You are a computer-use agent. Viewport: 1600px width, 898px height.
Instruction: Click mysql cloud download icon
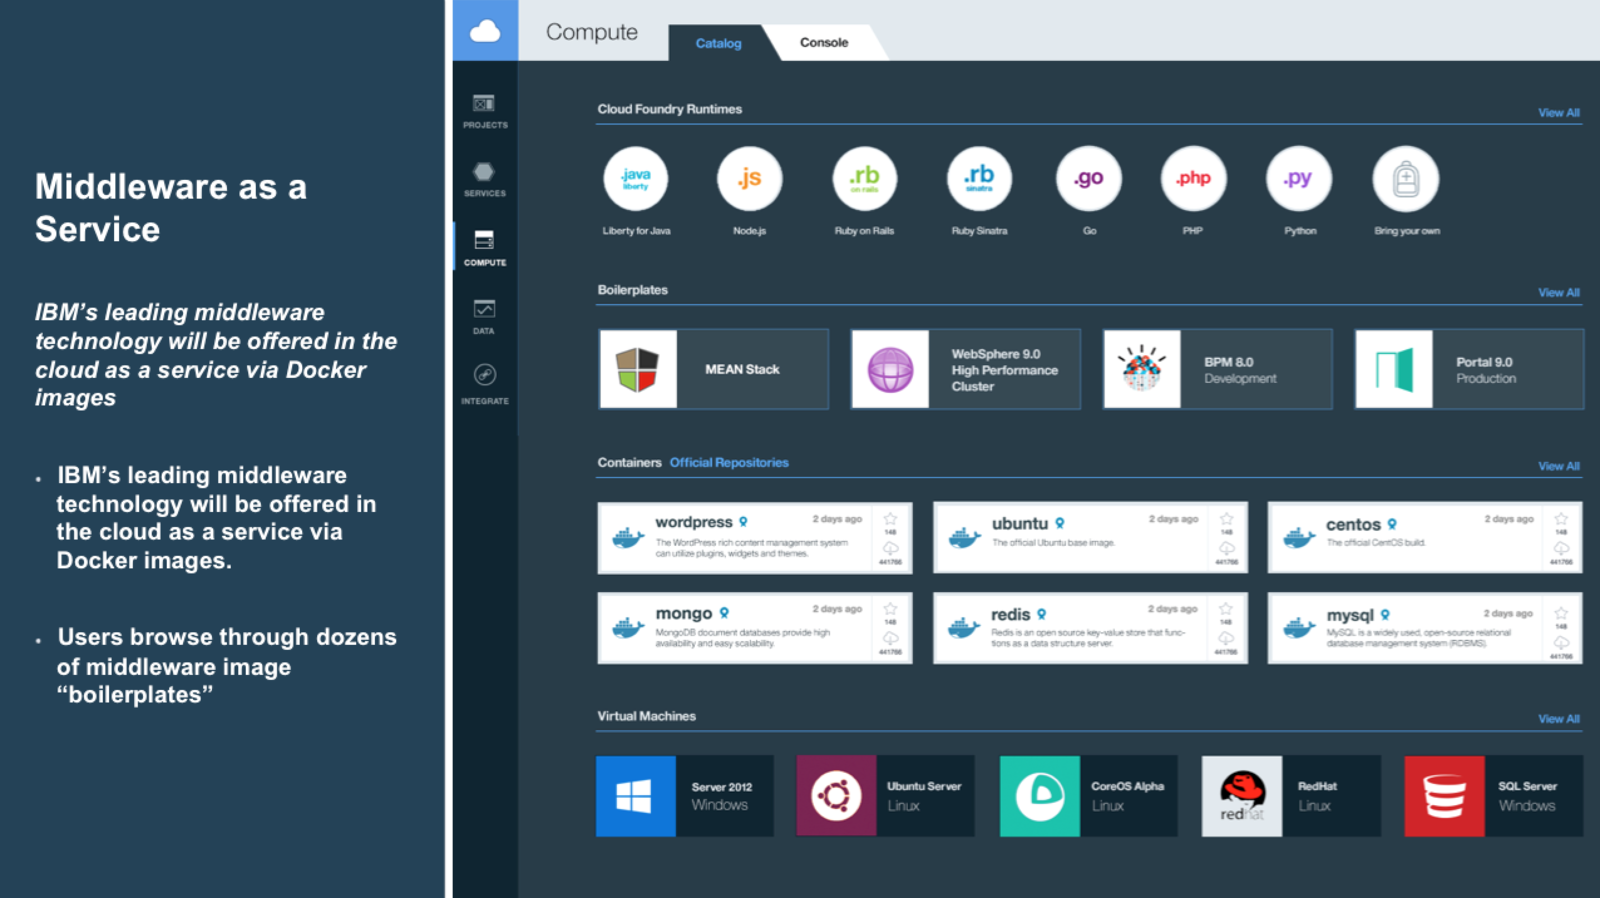pyautogui.click(x=1561, y=643)
